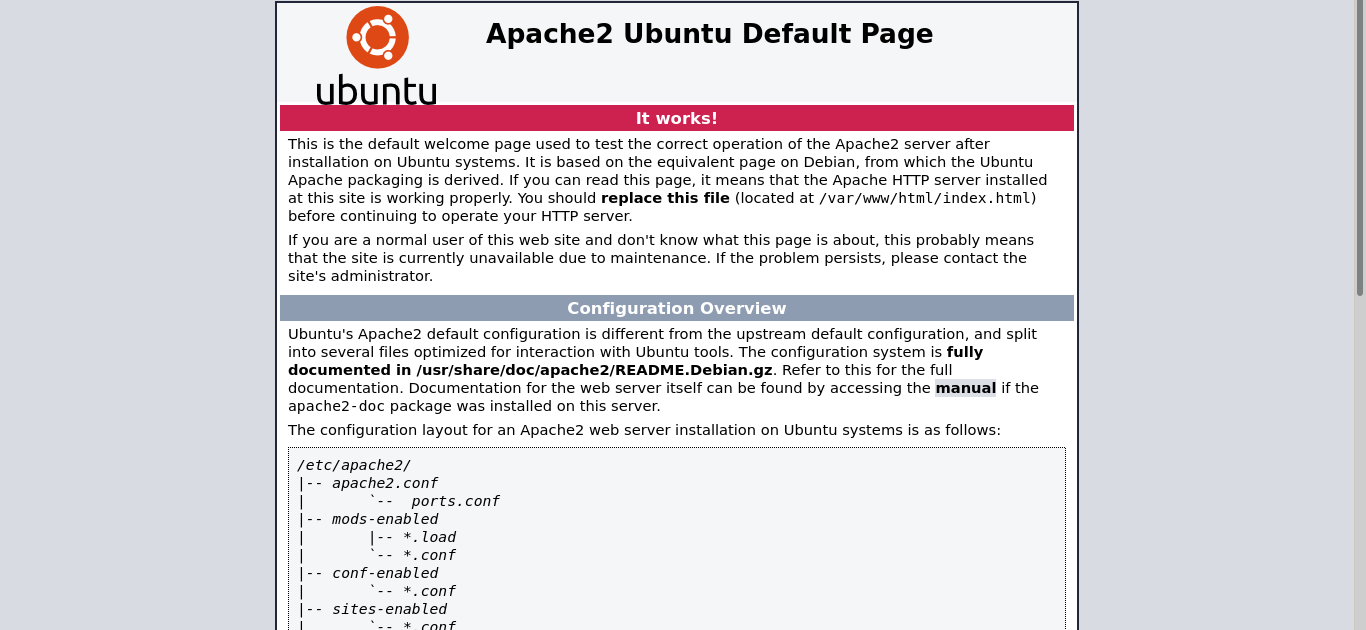Screen dimensions: 1366x630
Task: Click the red It works! banner
Action: pyautogui.click(x=676, y=118)
